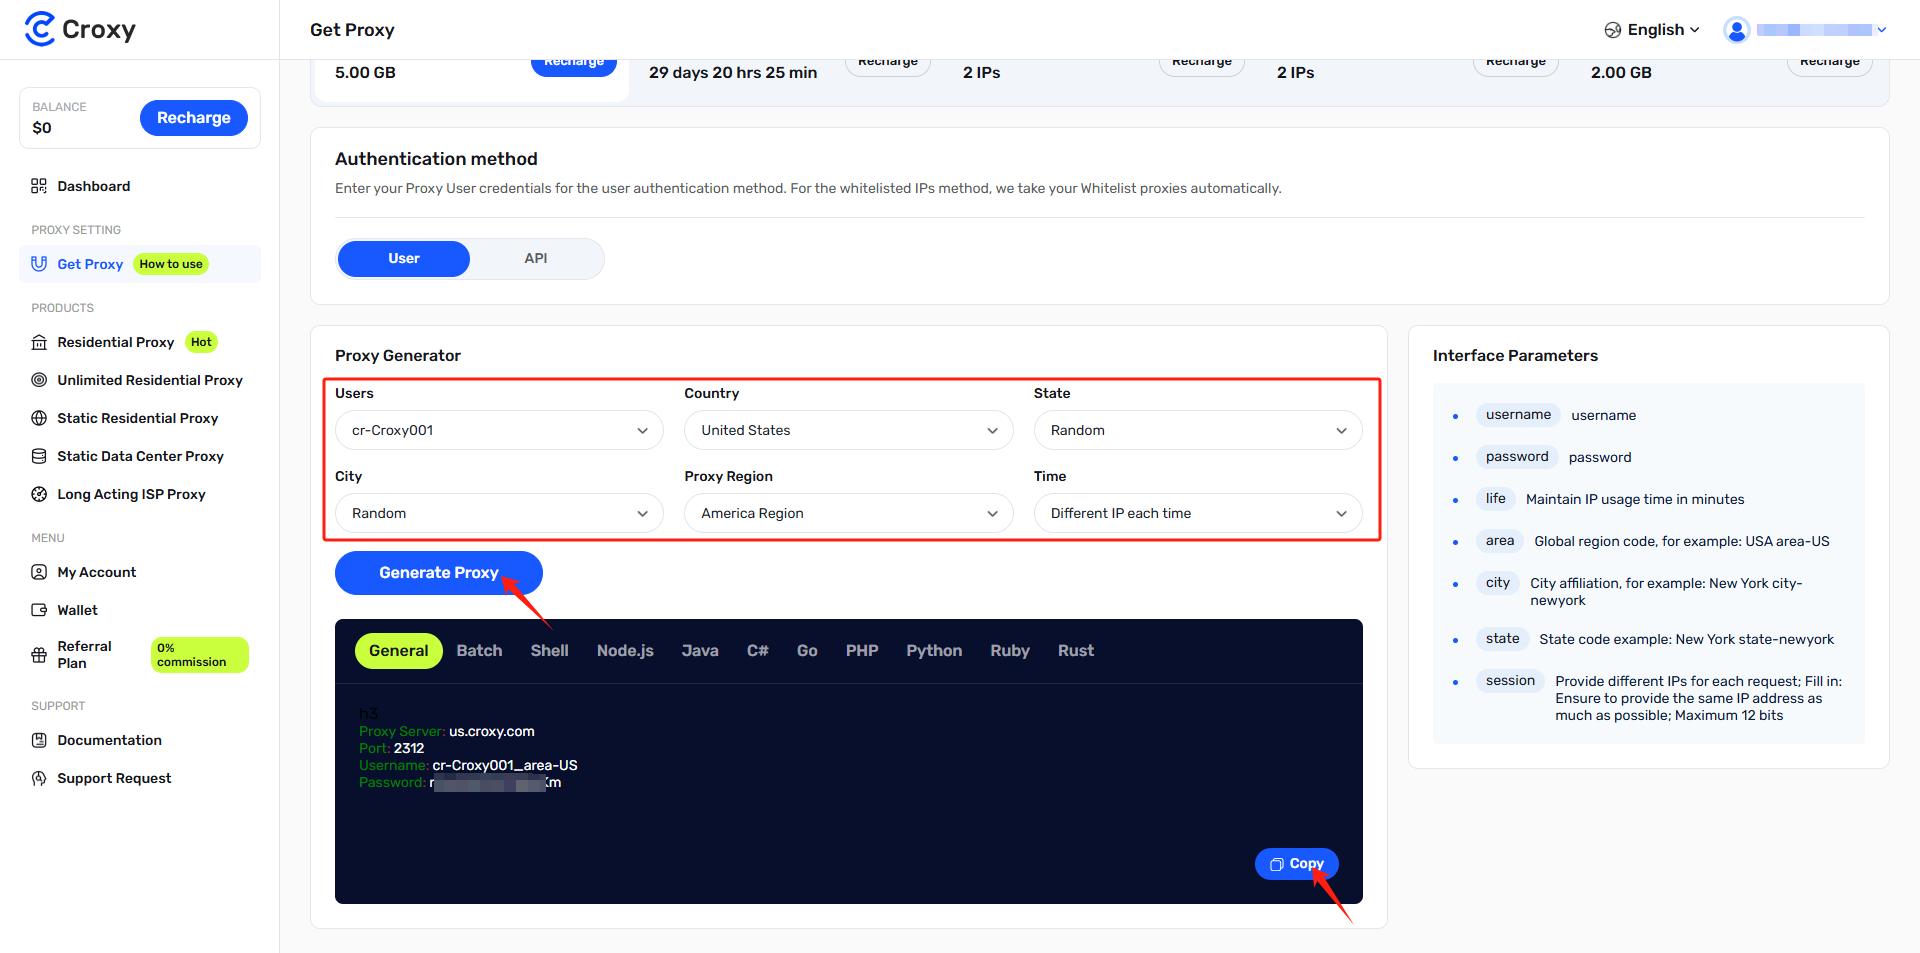Viewport: 1920px width, 953px height.
Task: Click the Wallet icon in sidebar
Action: coord(39,610)
